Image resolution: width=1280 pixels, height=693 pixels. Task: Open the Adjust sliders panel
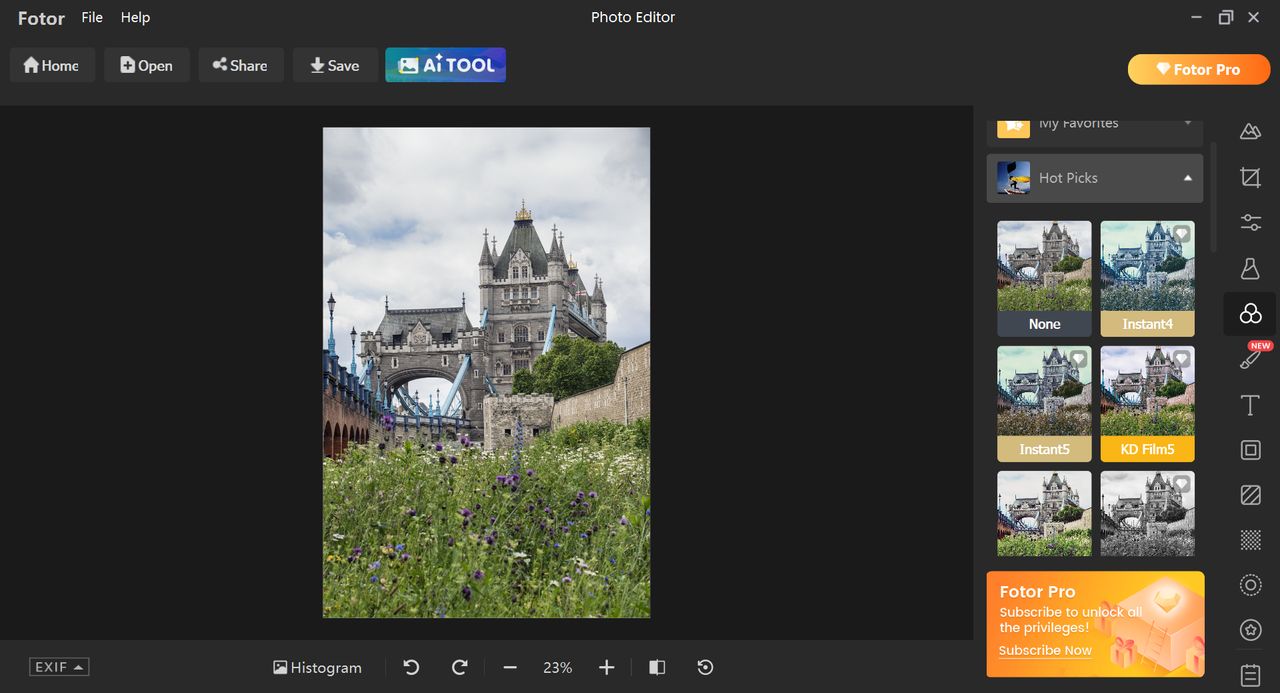pyautogui.click(x=1250, y=222)
